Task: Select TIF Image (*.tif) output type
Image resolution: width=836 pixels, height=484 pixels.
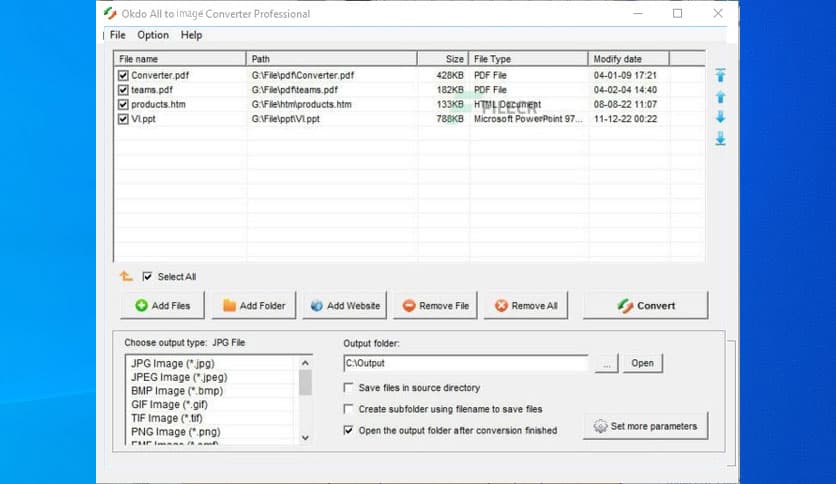Action: pyautogui.click(x=167, y=418)
